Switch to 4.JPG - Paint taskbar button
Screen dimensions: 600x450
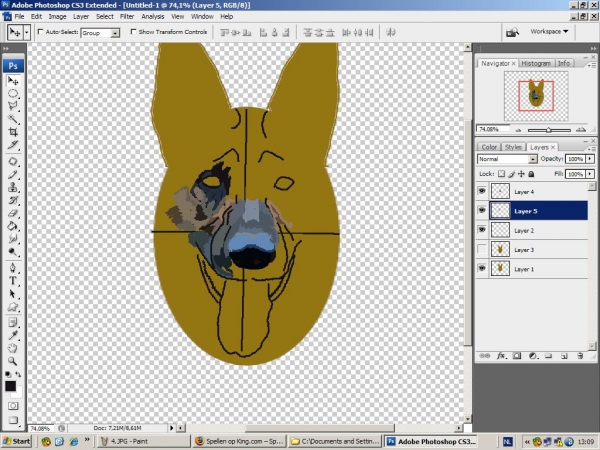[143, 442]
